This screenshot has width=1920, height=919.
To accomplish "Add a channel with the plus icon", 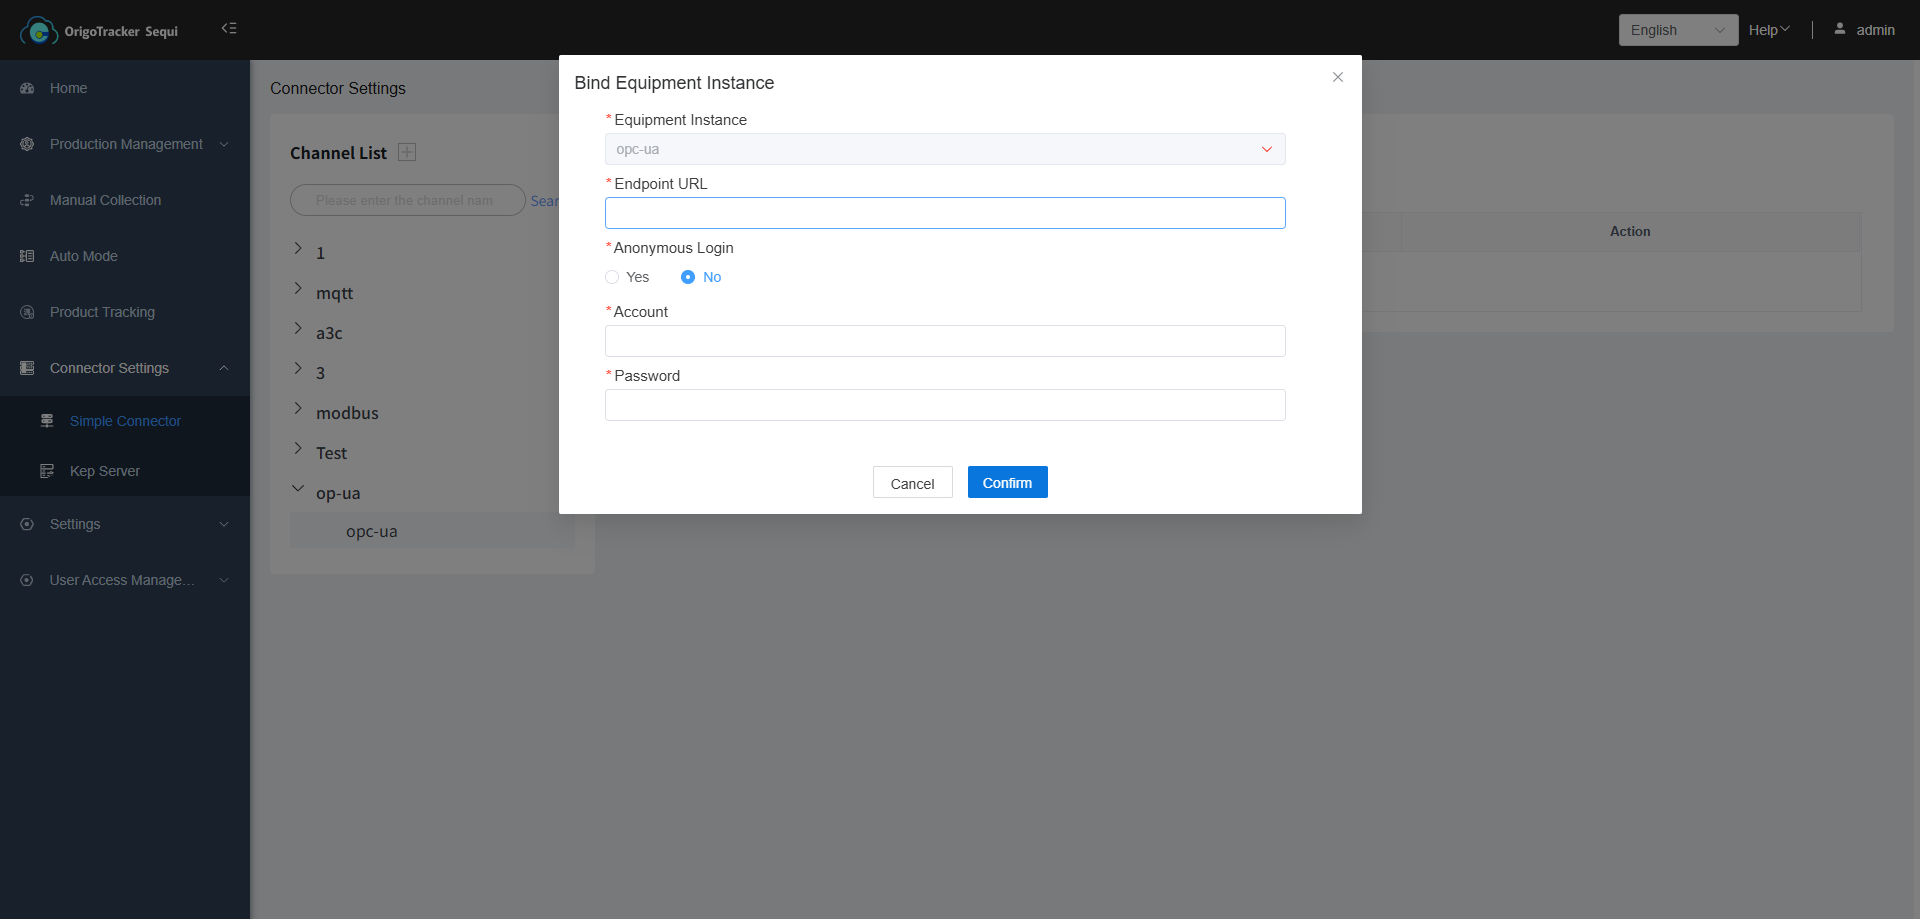I will coord(407,152).
